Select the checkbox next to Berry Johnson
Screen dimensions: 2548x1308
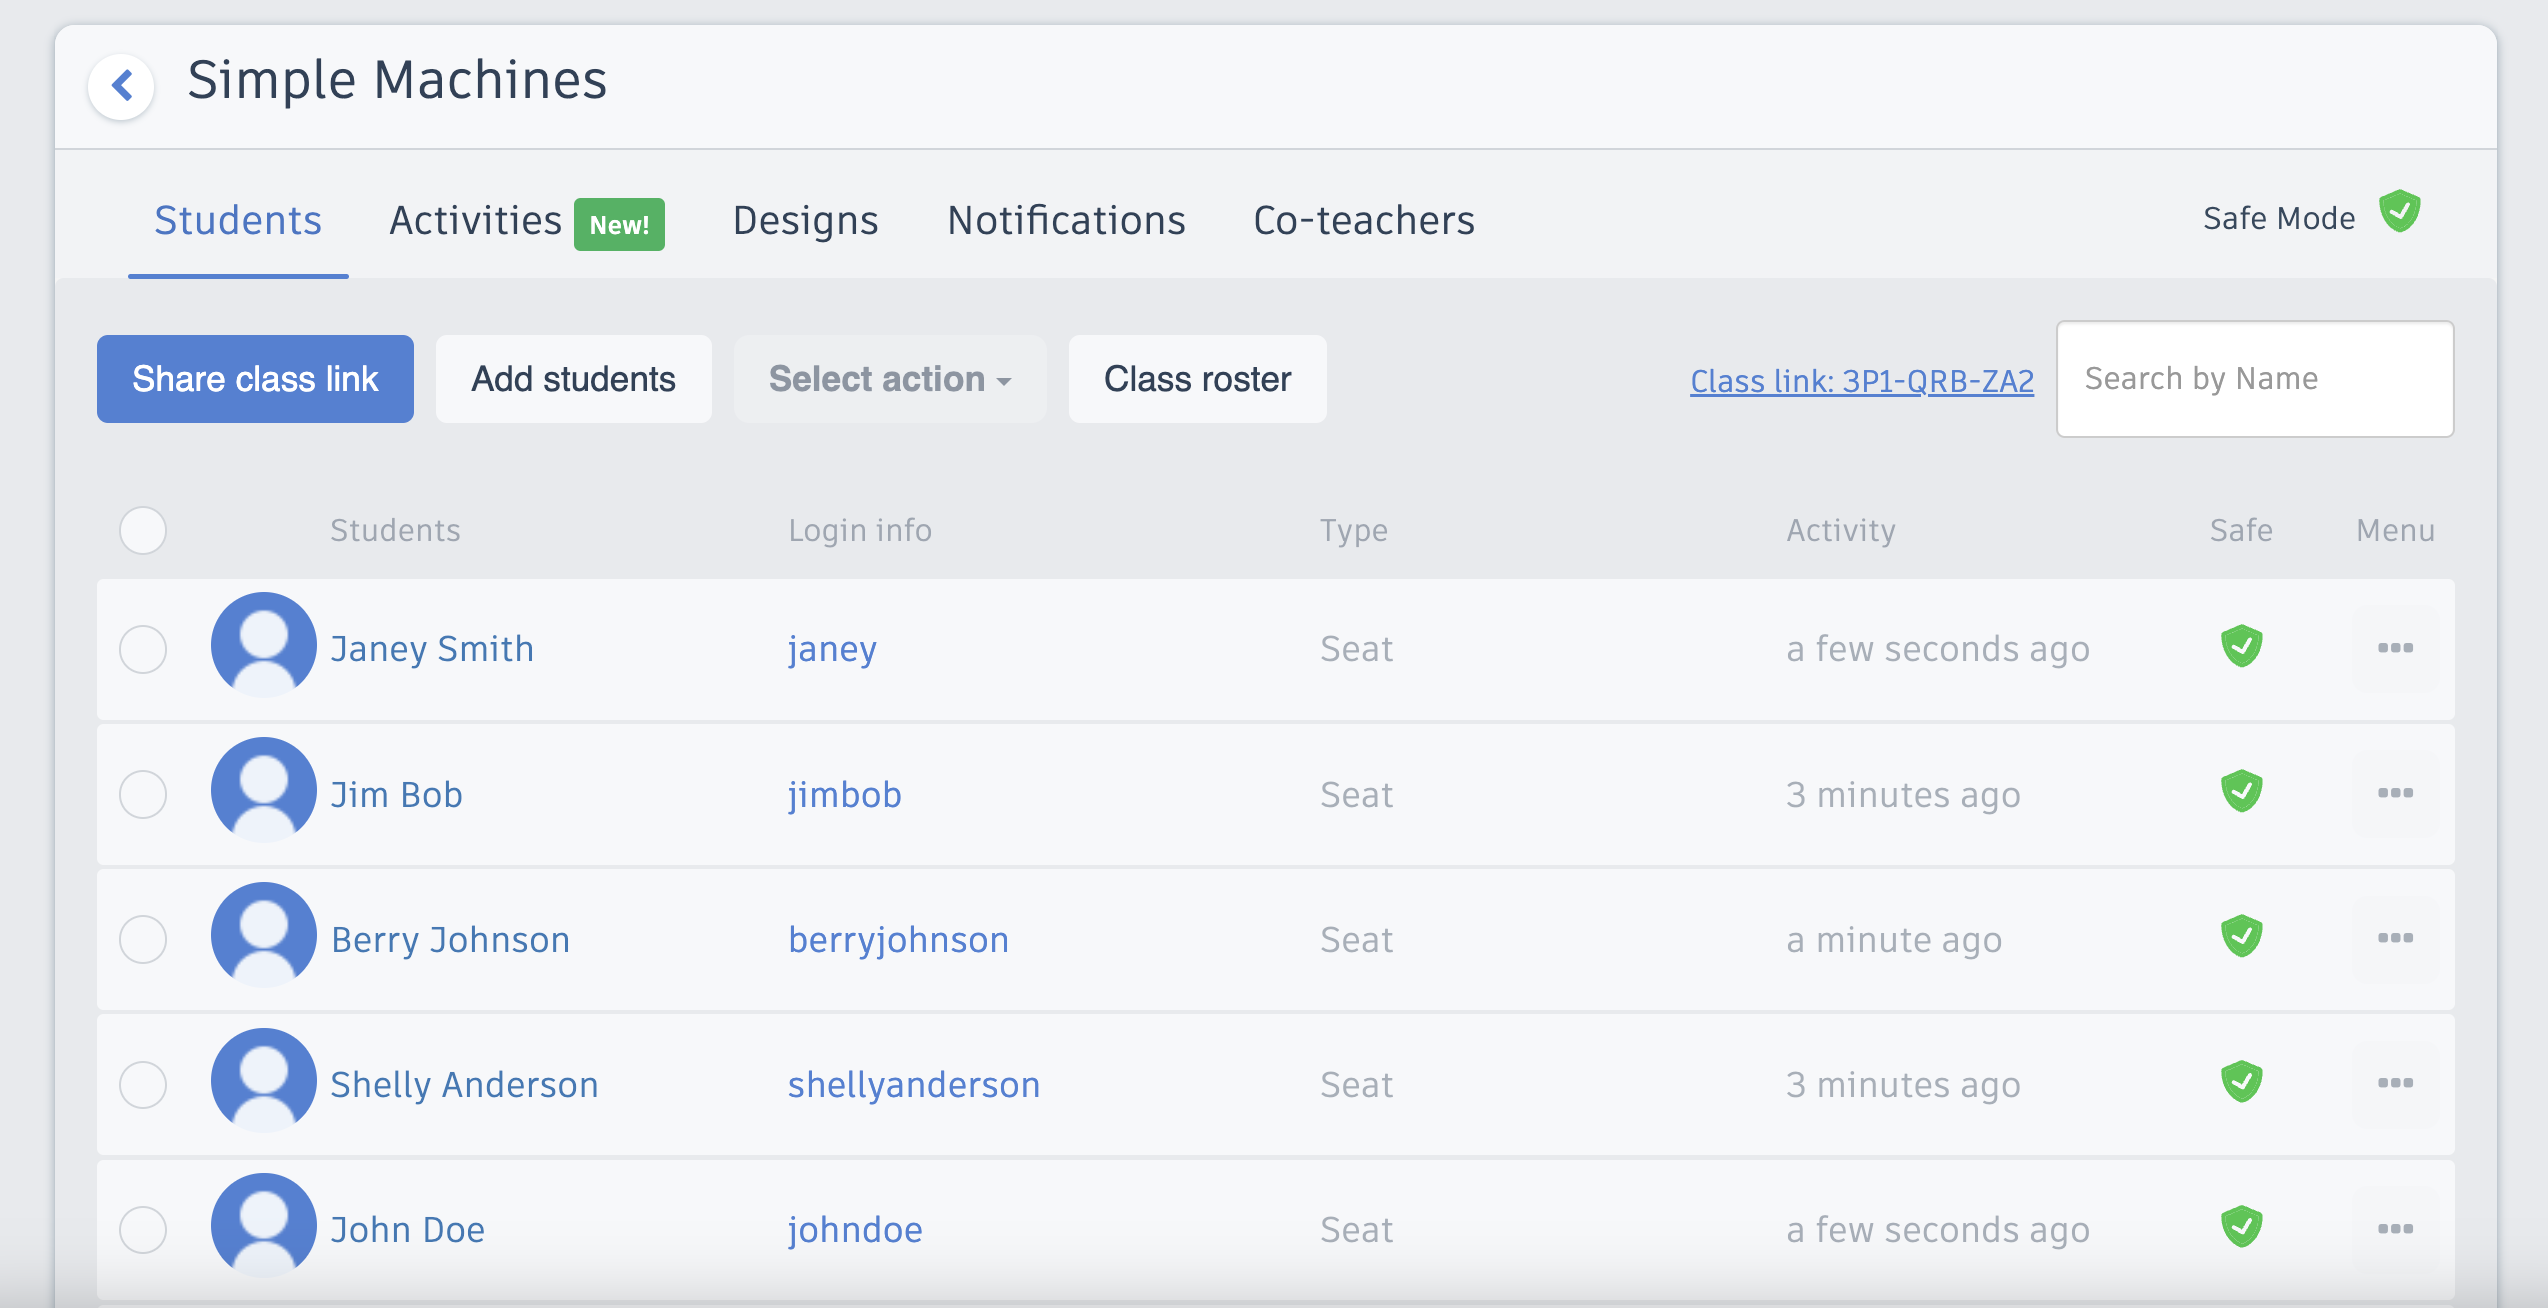(x=143, y=939)
